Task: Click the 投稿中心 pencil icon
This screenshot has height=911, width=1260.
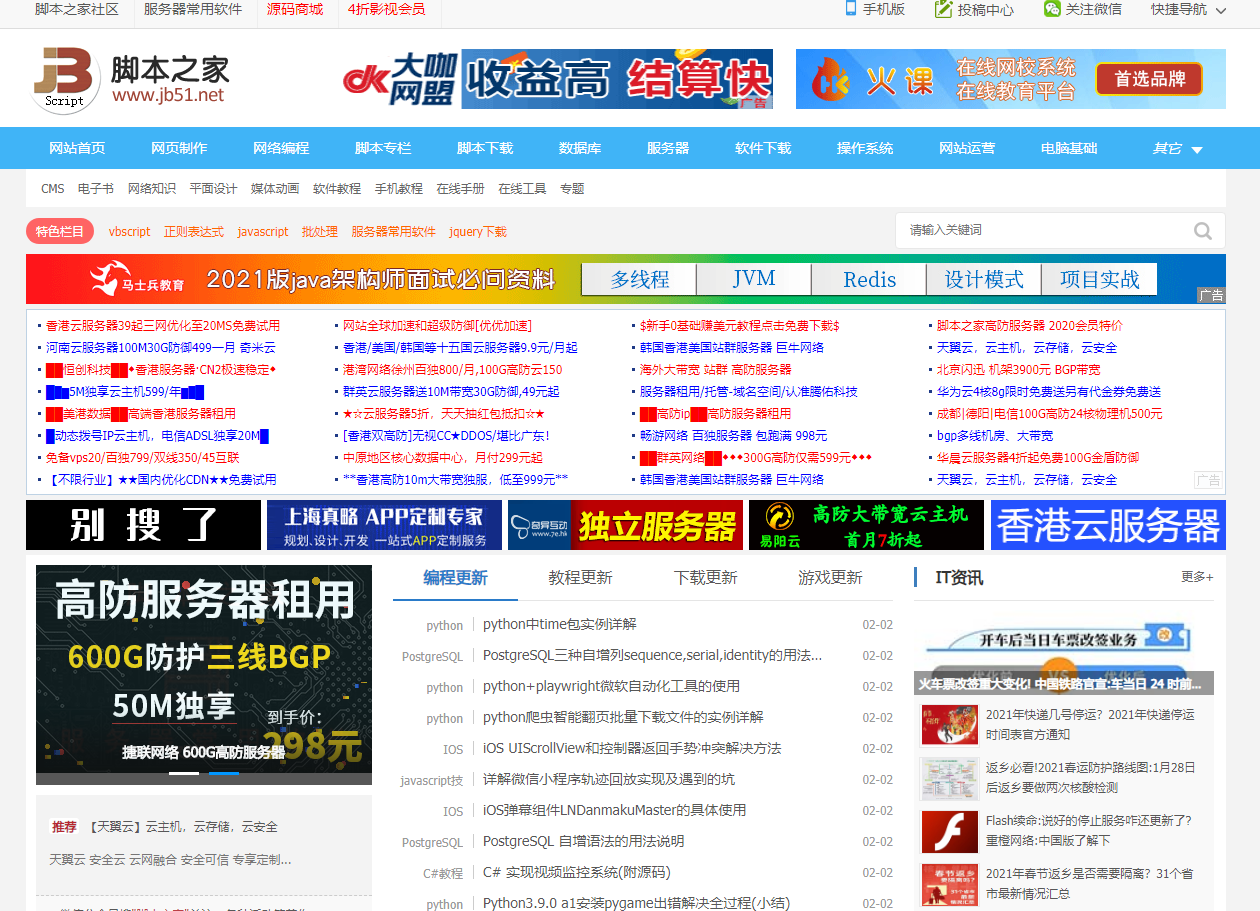Action: coord(941,10)
